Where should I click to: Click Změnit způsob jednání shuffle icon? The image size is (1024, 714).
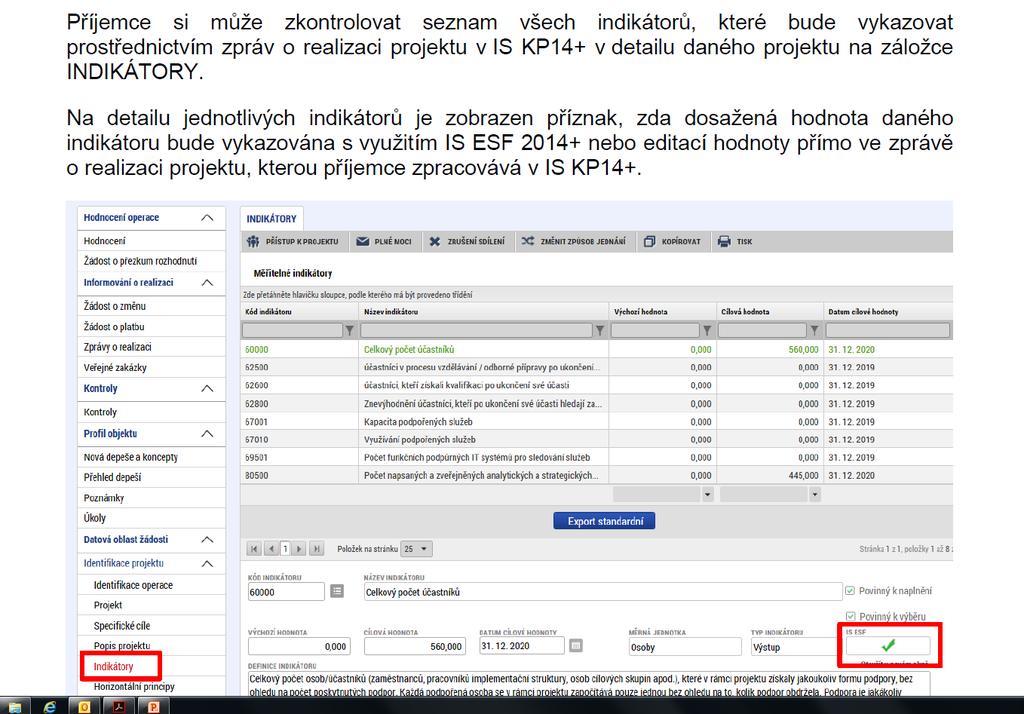point(528,241)
